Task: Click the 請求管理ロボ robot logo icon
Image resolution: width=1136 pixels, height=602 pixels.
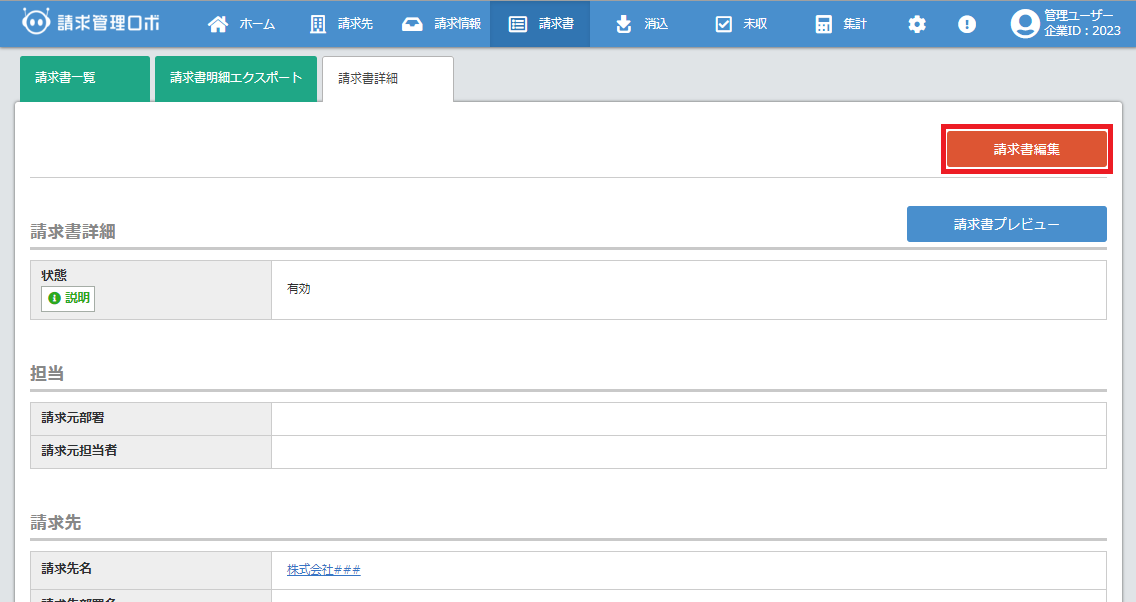Action: click(x=36, y=23)
